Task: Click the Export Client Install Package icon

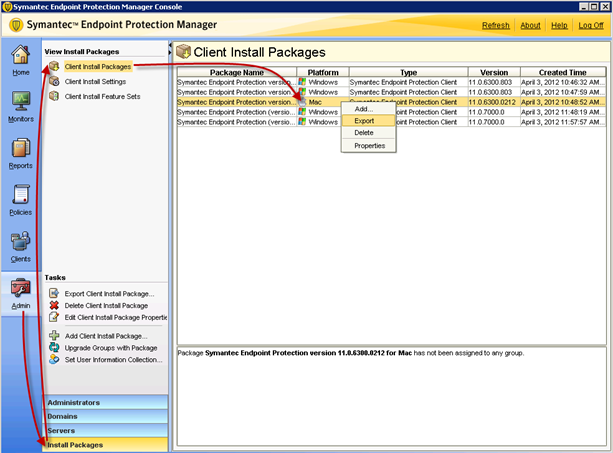Action: pyautogui.click(x=54, y=293)
